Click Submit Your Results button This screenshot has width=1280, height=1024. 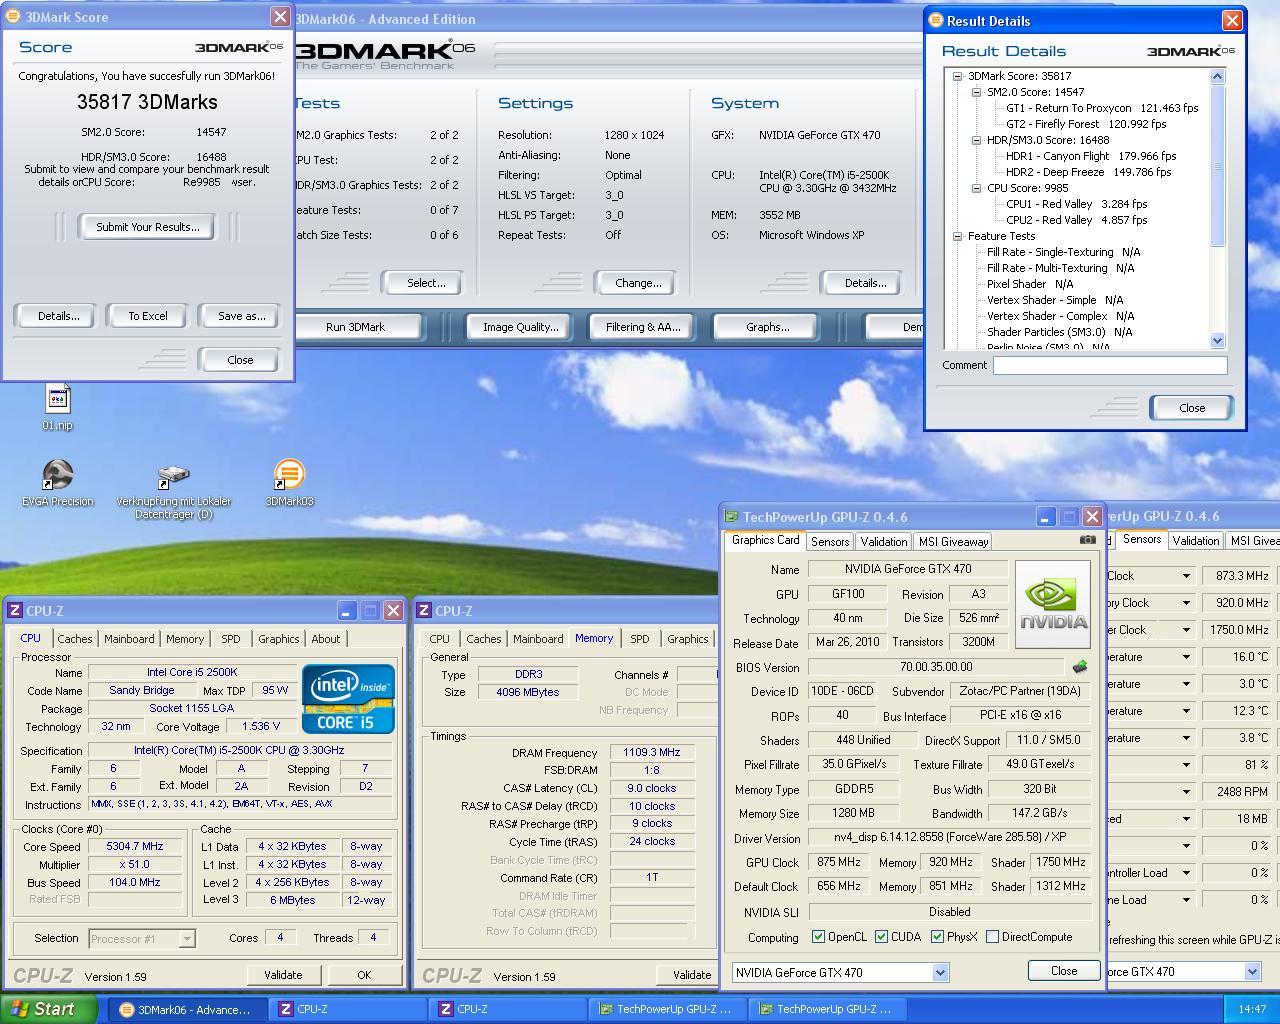click(x=148, y=227)
